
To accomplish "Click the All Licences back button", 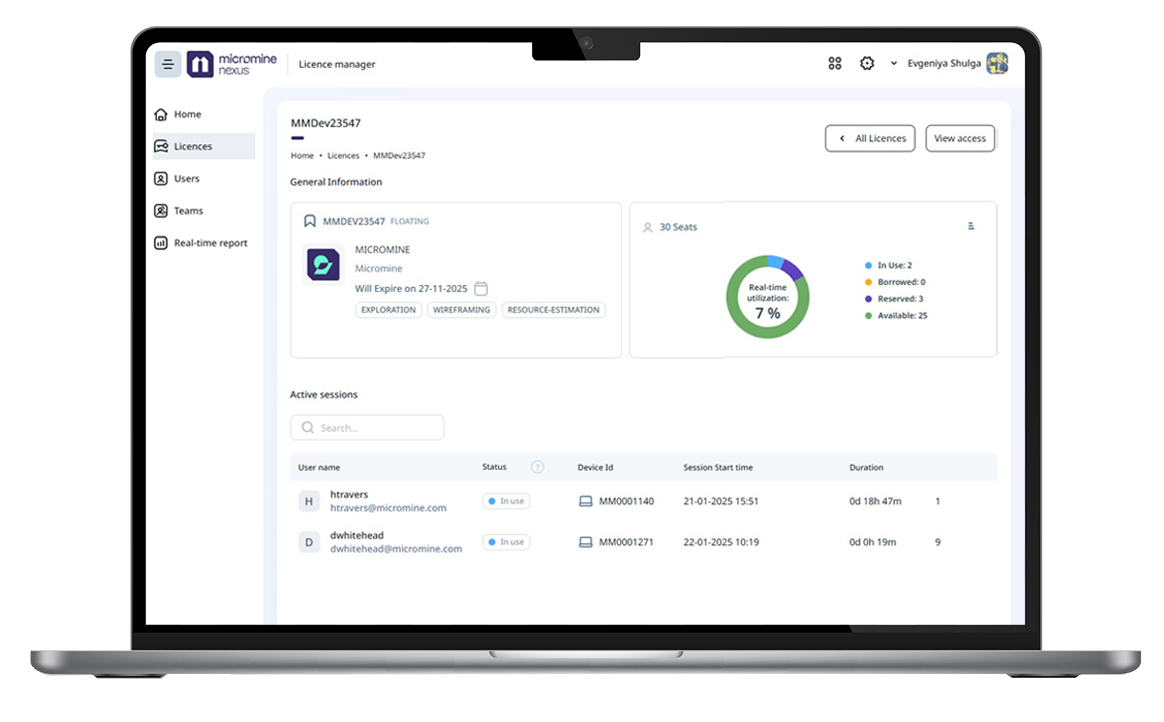I will point(870,139).
